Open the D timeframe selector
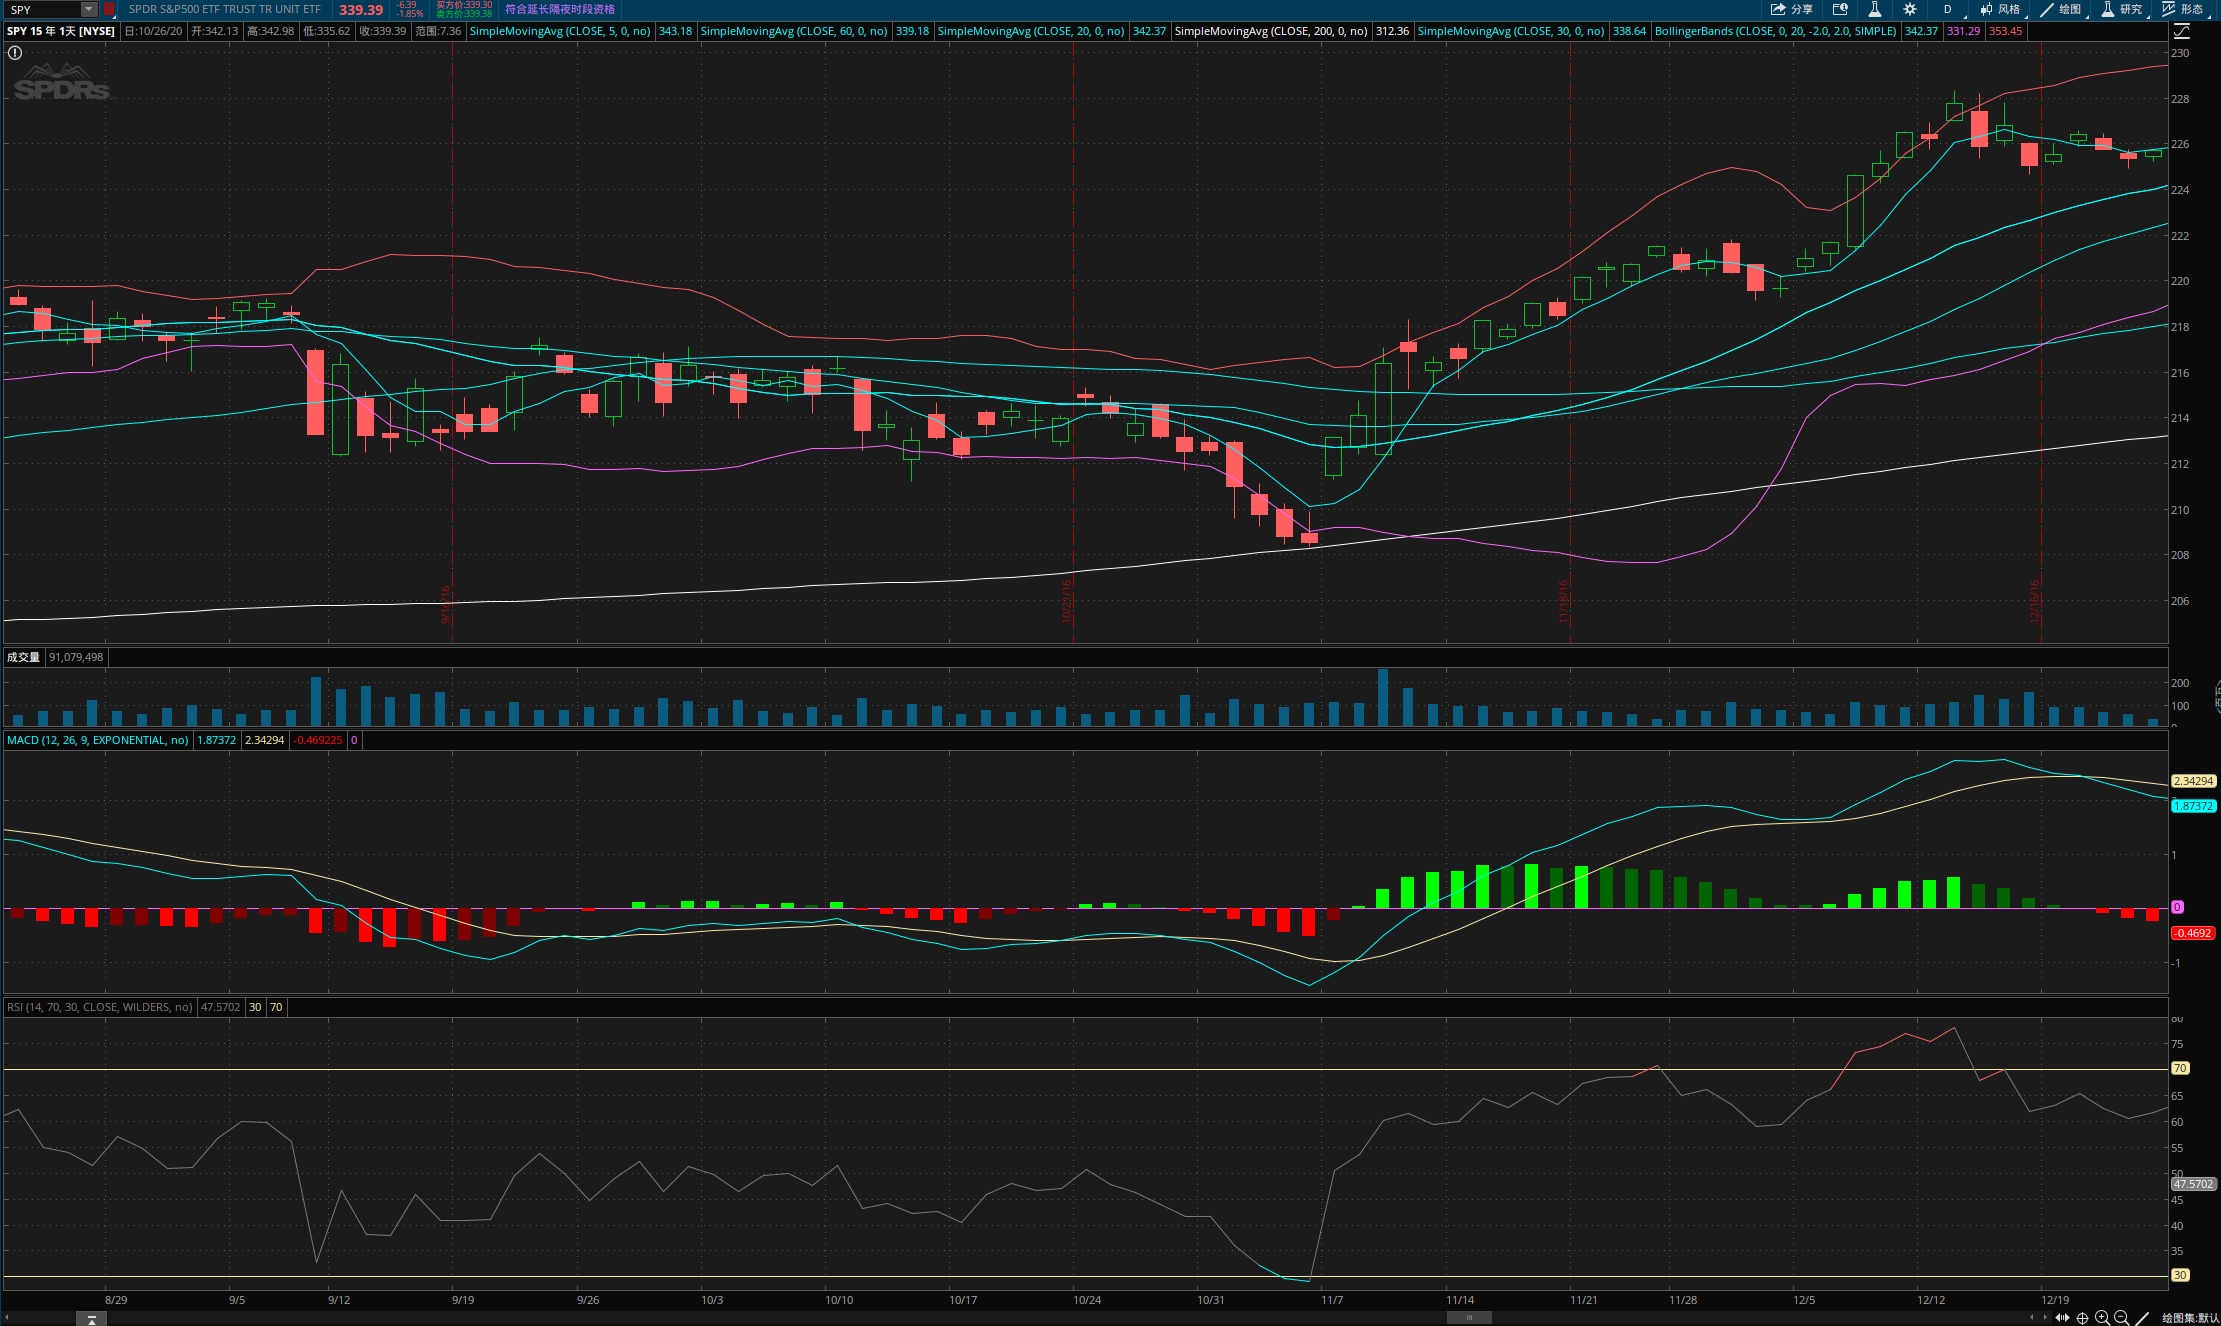2221x1326 pixels. (1947, 9)
